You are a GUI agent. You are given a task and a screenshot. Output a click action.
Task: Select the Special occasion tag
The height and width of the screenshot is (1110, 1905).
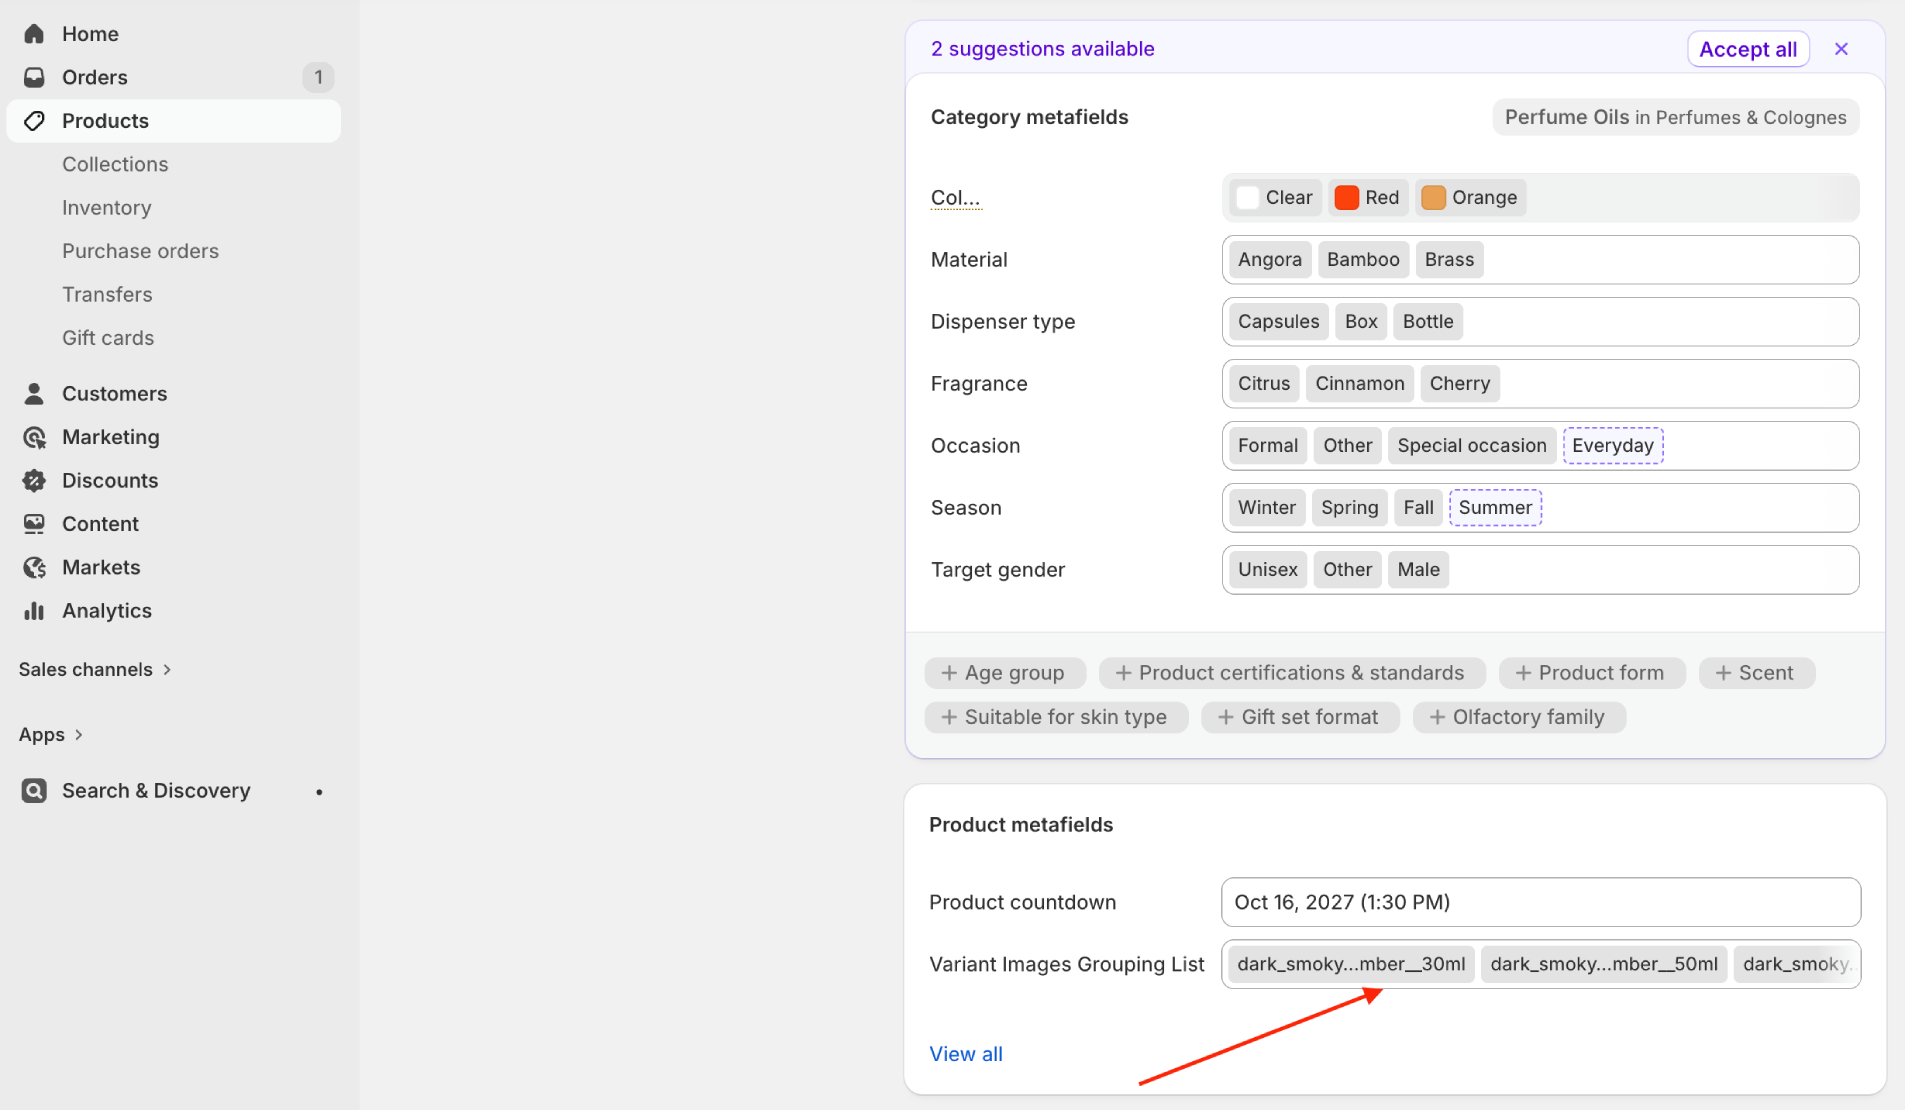coord(1472,446)
